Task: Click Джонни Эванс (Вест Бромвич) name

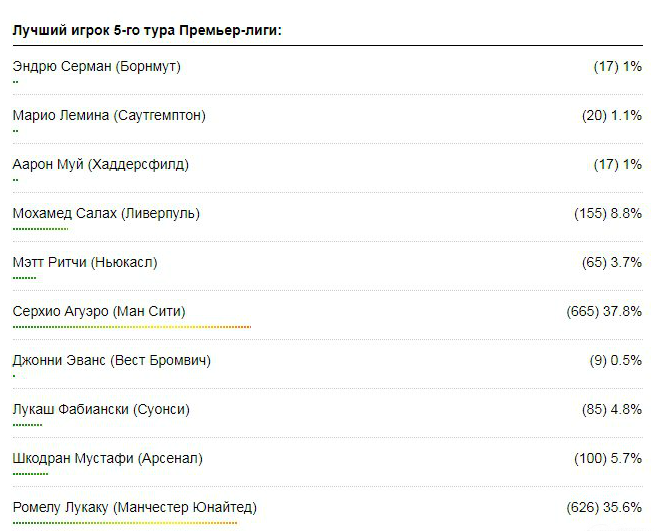Action: pyautogui.click(x=112, y=360)
